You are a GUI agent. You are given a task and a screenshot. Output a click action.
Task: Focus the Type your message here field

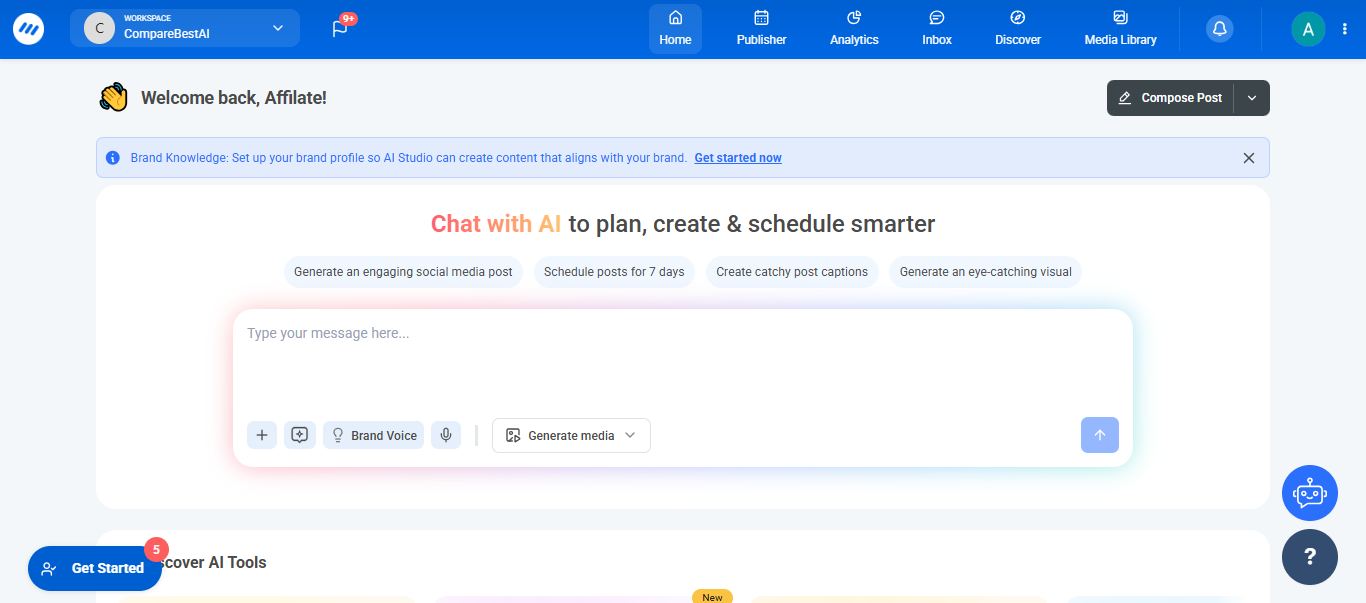682,360
